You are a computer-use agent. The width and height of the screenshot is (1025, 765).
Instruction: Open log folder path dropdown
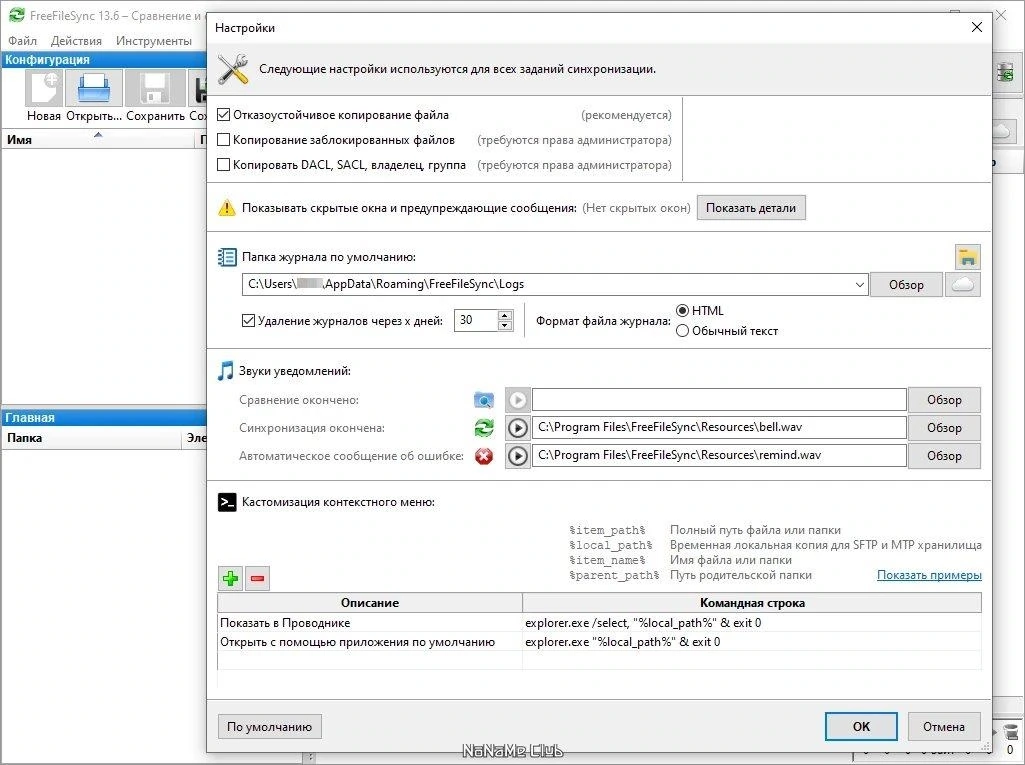click(x=859, y=284)
